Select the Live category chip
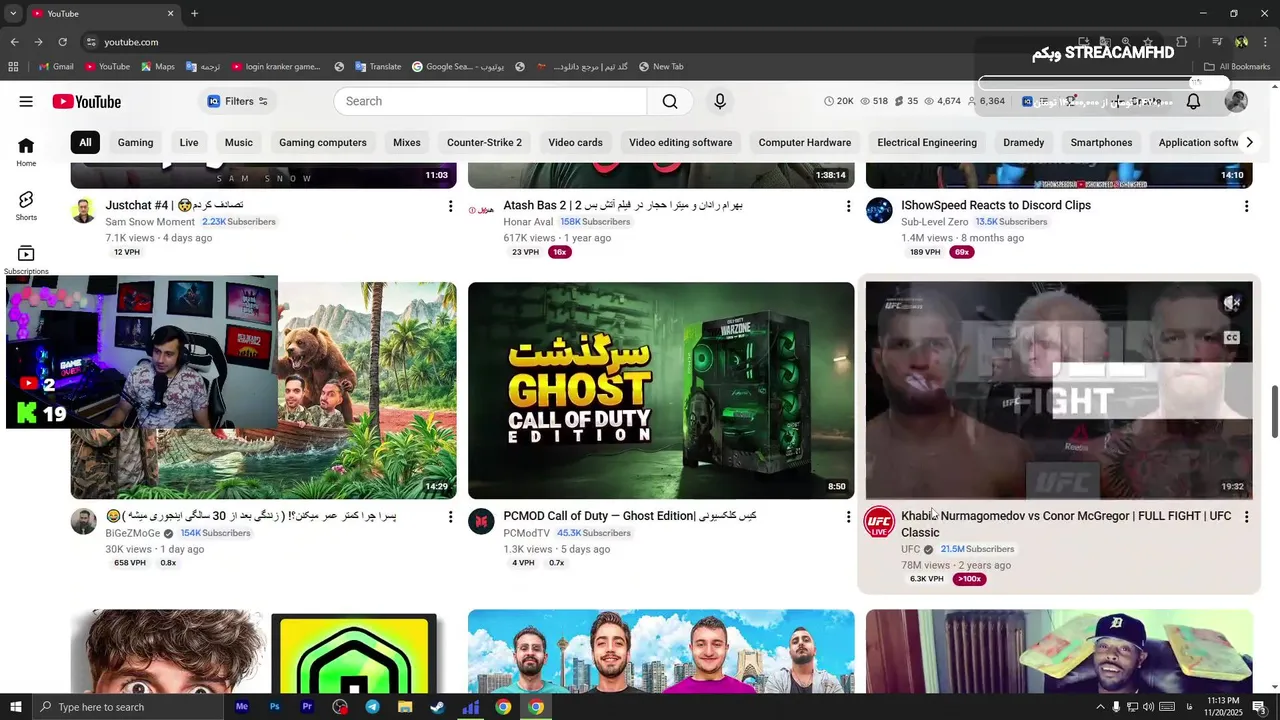 tap(189, 142)
